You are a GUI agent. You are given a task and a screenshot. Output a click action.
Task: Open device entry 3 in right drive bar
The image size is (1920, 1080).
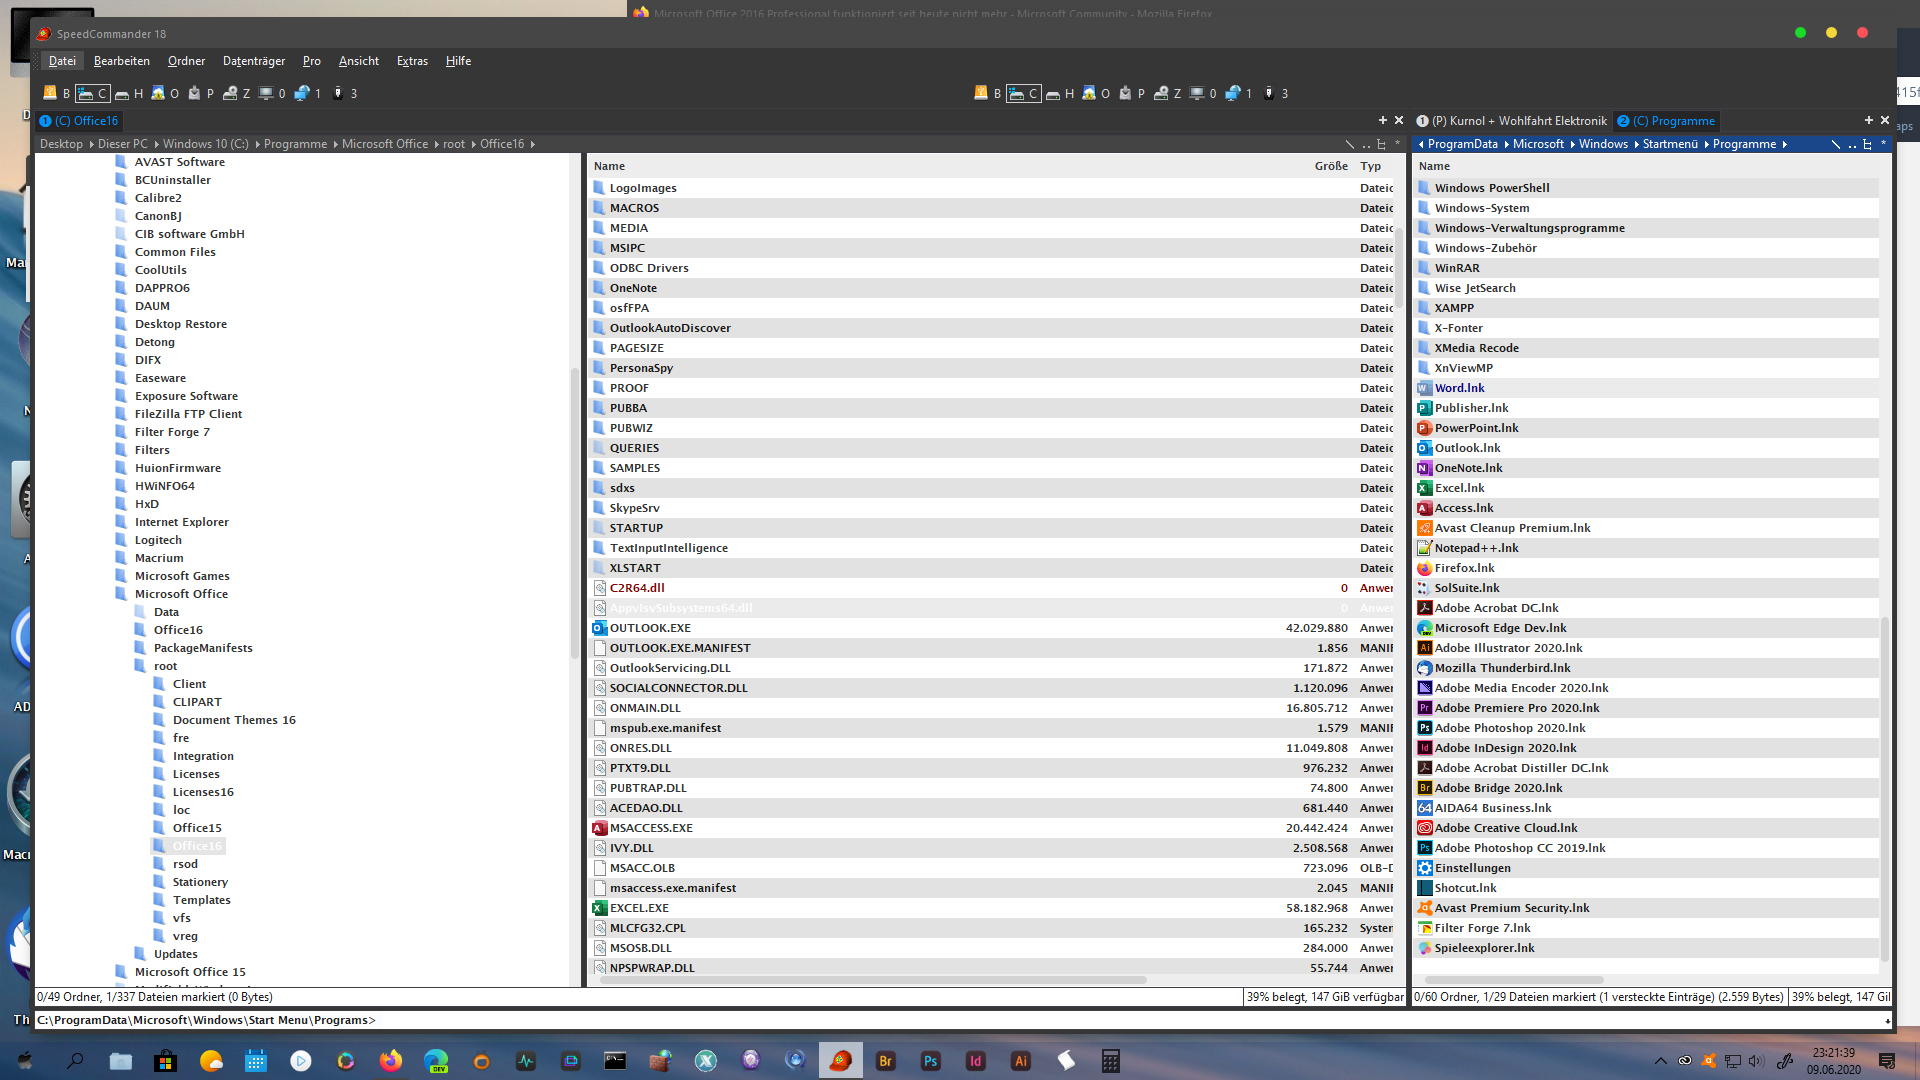1276,93
